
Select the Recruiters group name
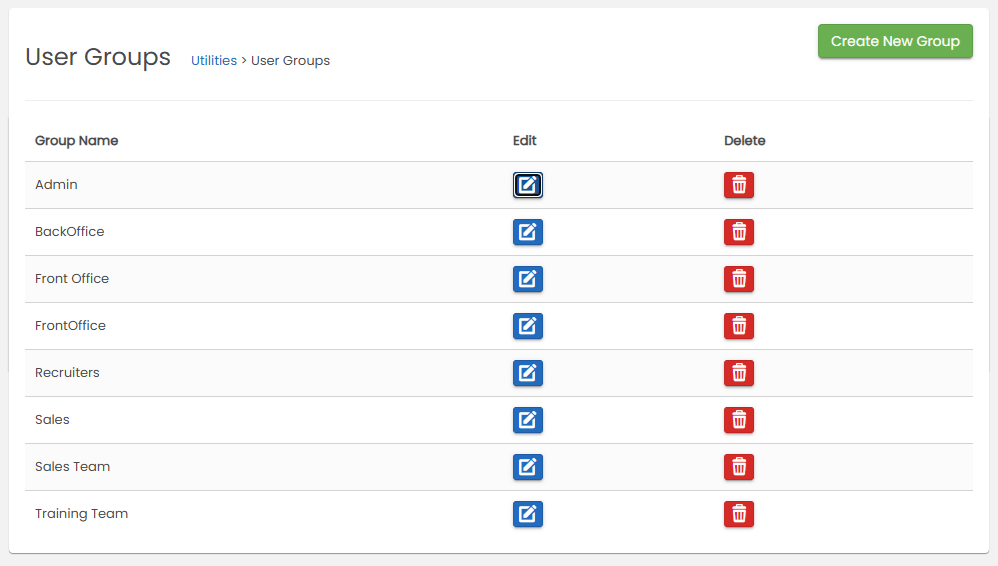point(67,372)
